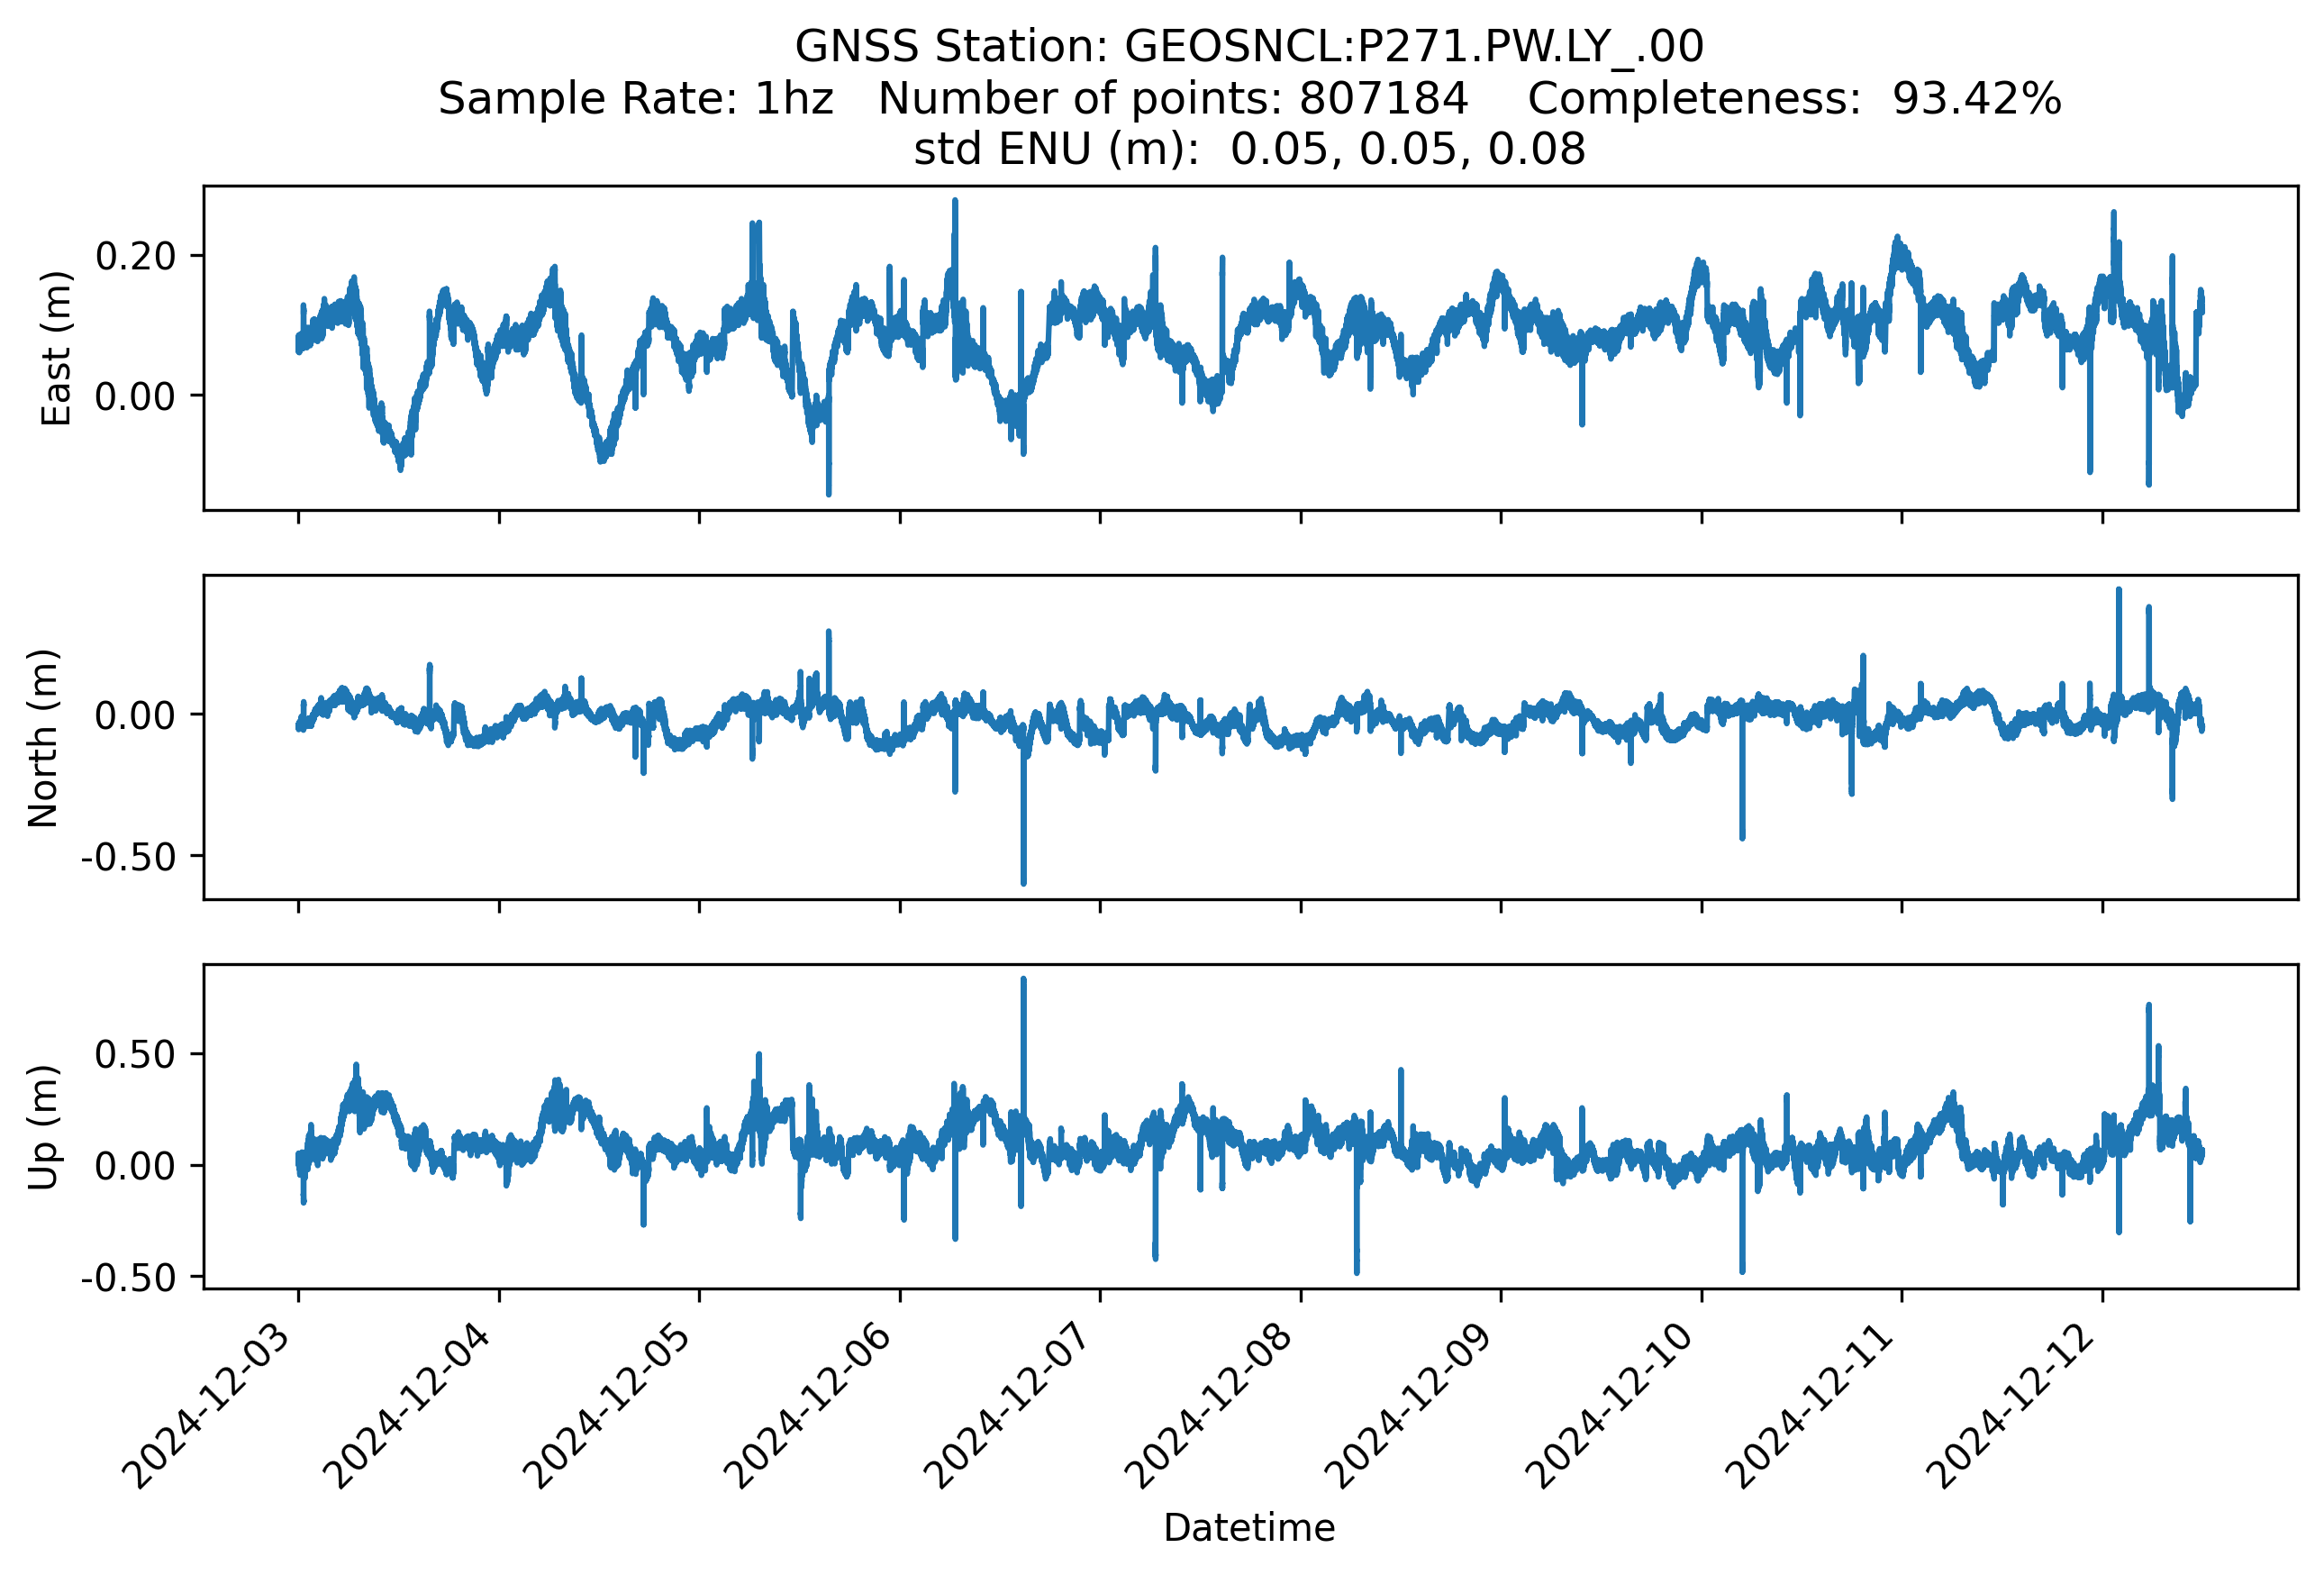The height and width of the screenshot is (1575, 2324).
Task: Click the -0.50 tick label on North axis
Action: coord(129,857)
